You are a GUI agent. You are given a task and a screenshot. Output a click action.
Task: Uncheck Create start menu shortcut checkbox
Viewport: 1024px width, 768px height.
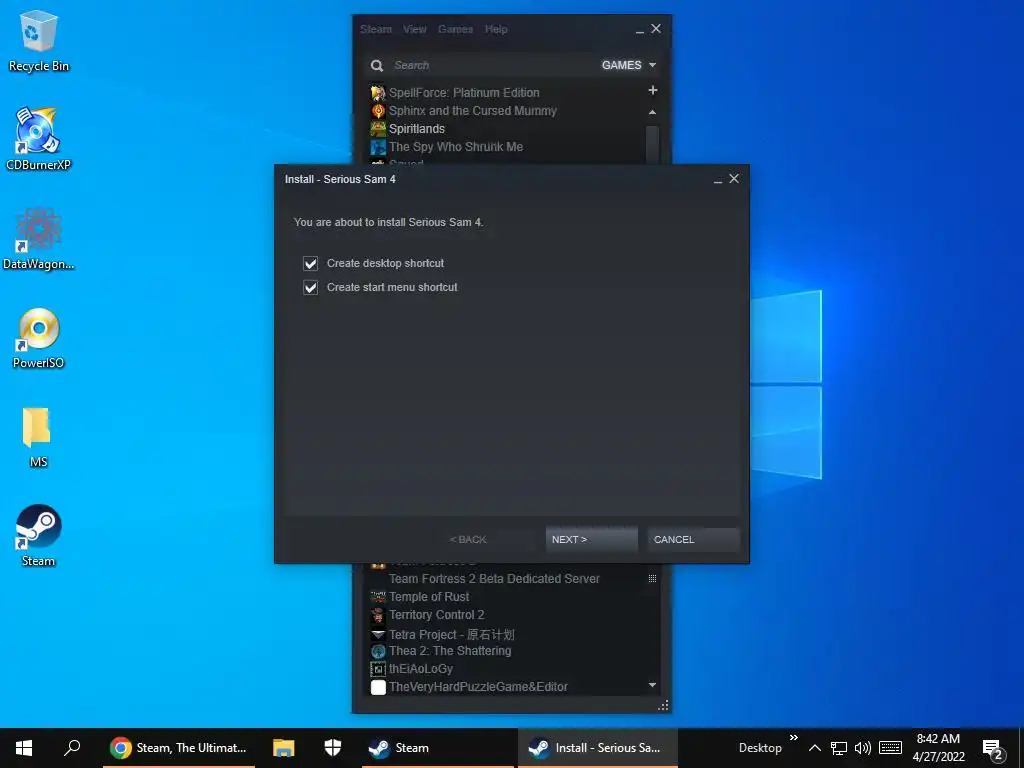click(x=310, y=287)
